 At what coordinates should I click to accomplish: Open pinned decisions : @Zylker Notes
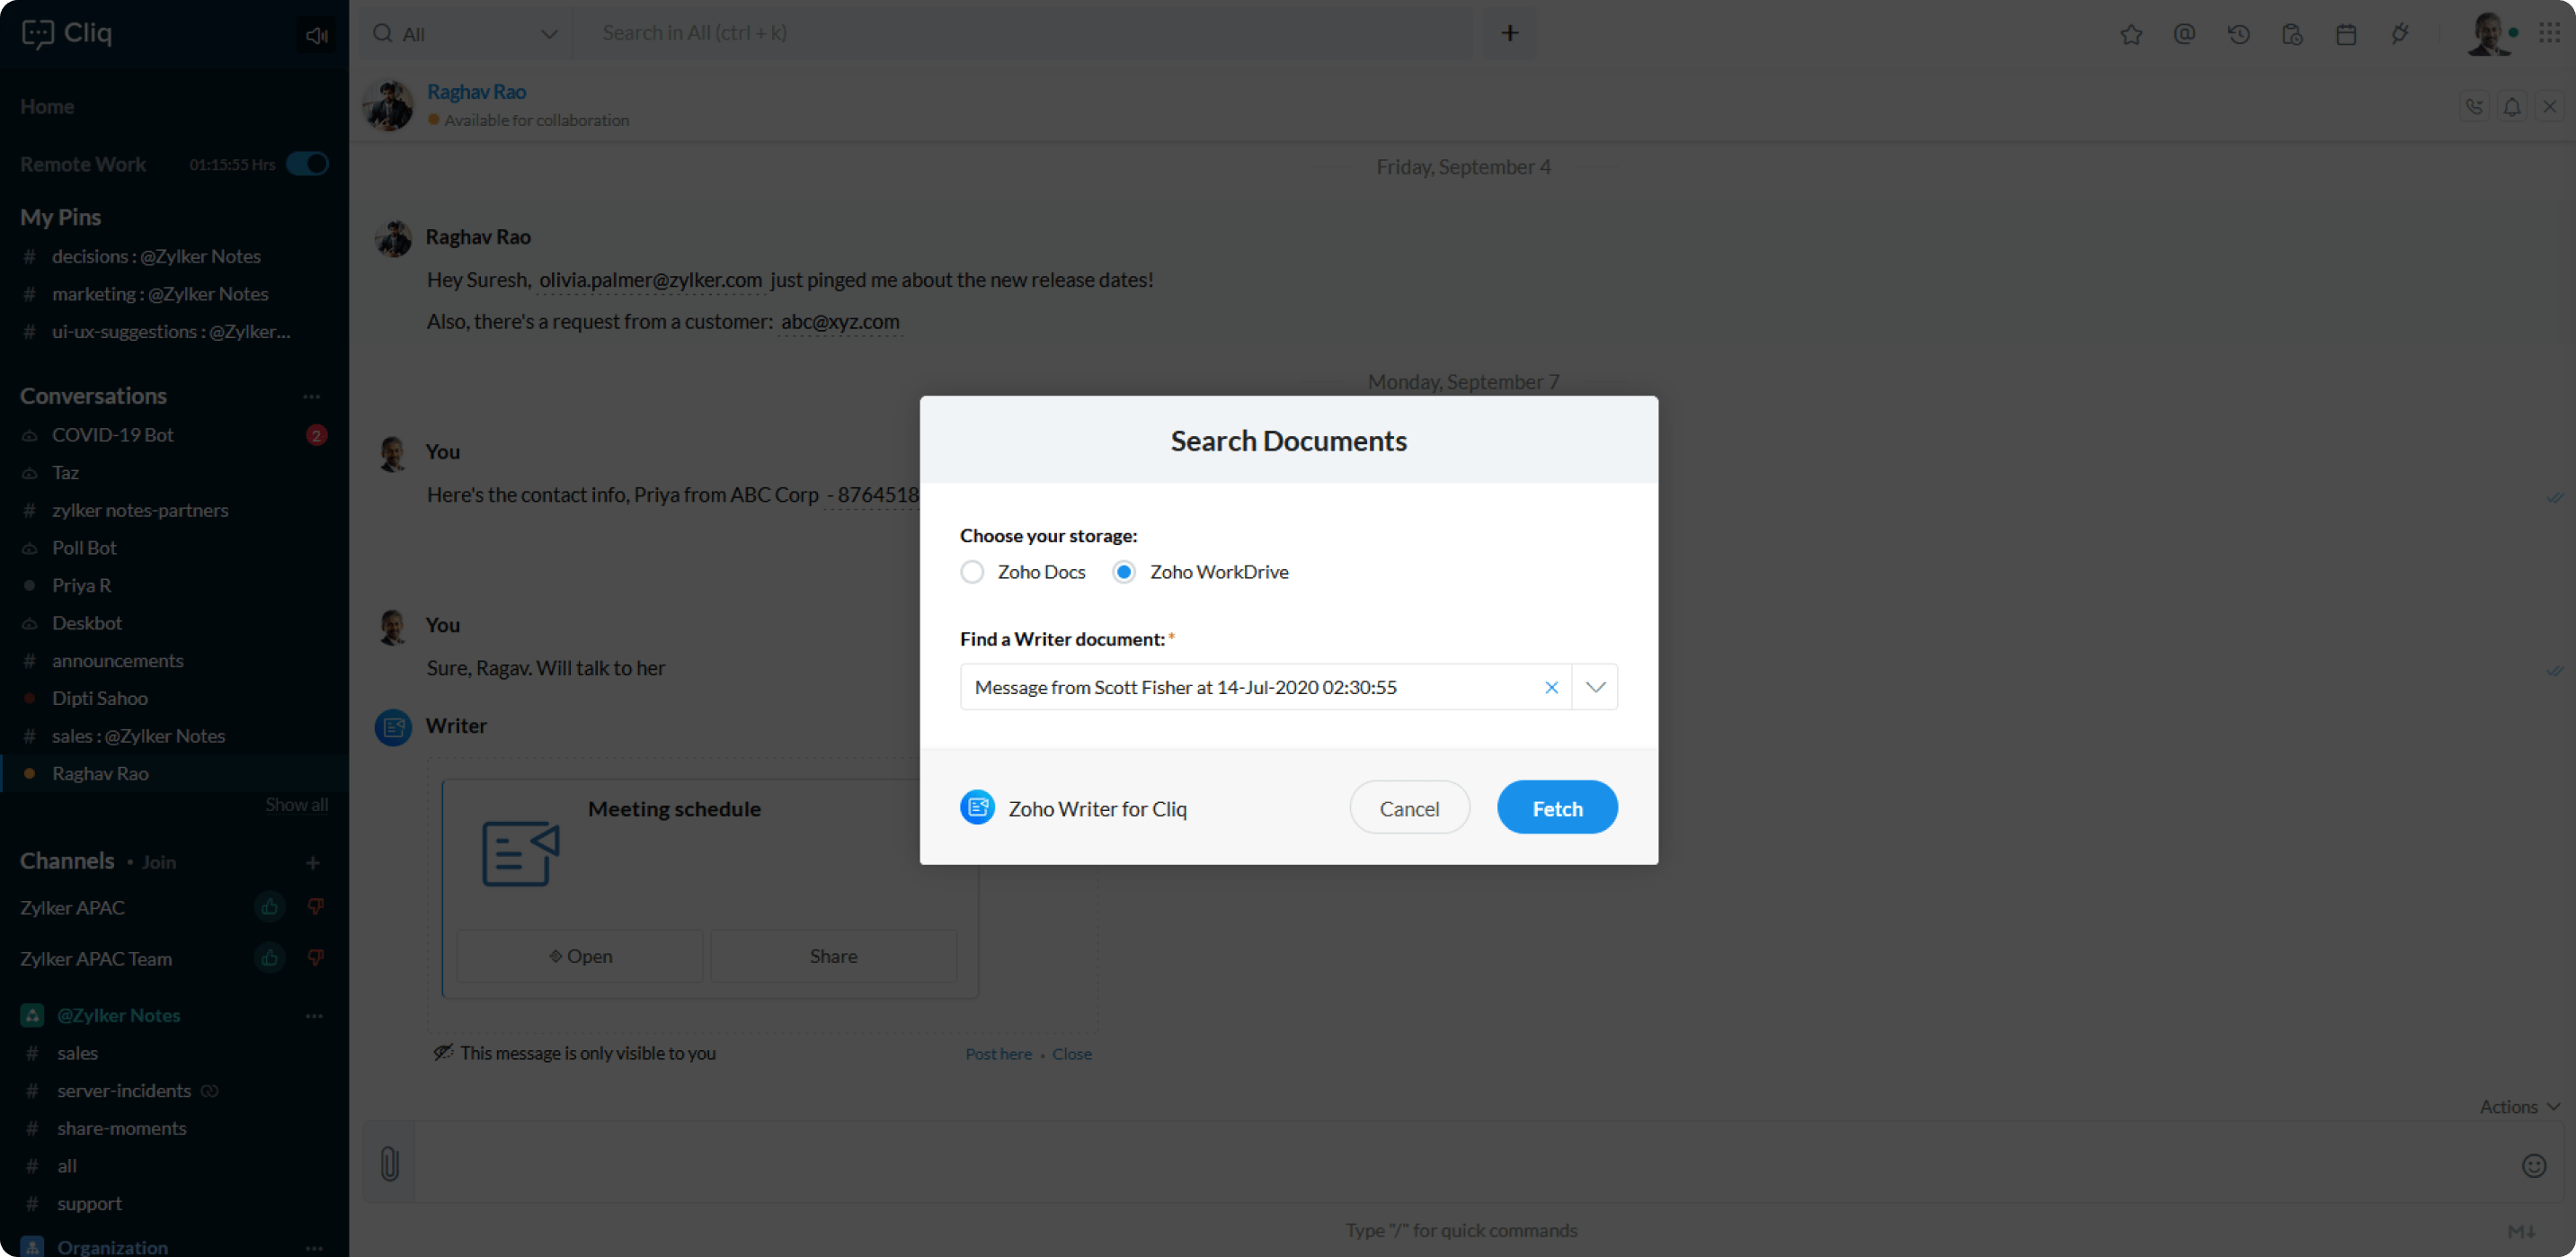(174, 256)
